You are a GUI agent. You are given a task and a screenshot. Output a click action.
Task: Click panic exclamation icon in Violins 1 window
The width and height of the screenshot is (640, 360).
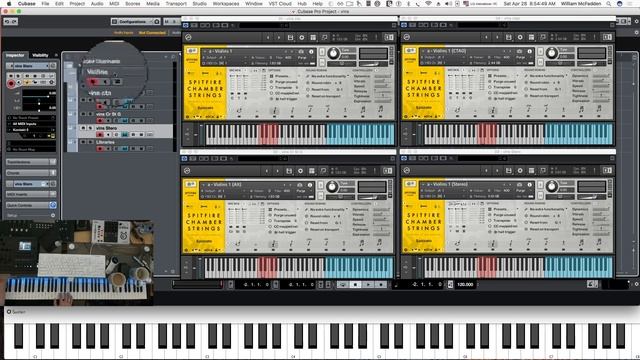click(x=376, y=37)
